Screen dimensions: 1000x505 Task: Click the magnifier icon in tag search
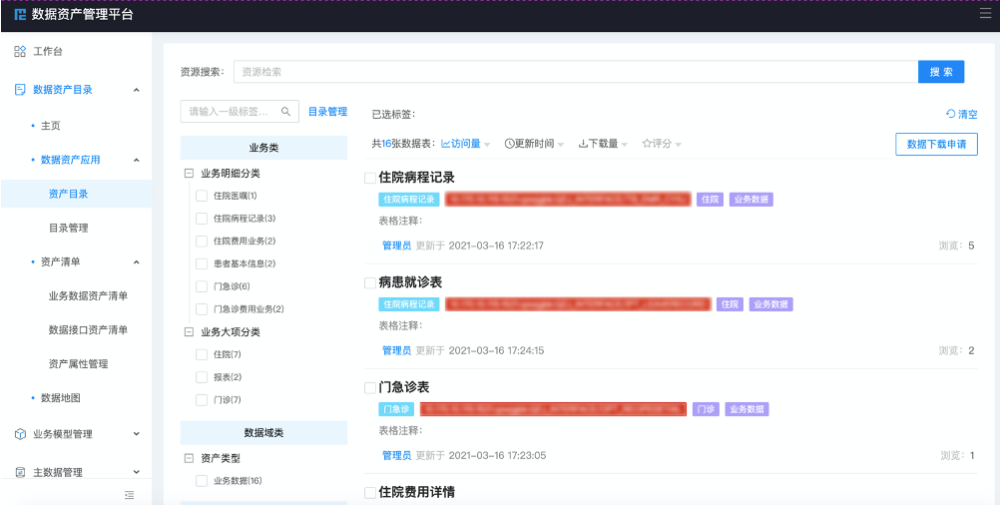click(x=286, y=111)
